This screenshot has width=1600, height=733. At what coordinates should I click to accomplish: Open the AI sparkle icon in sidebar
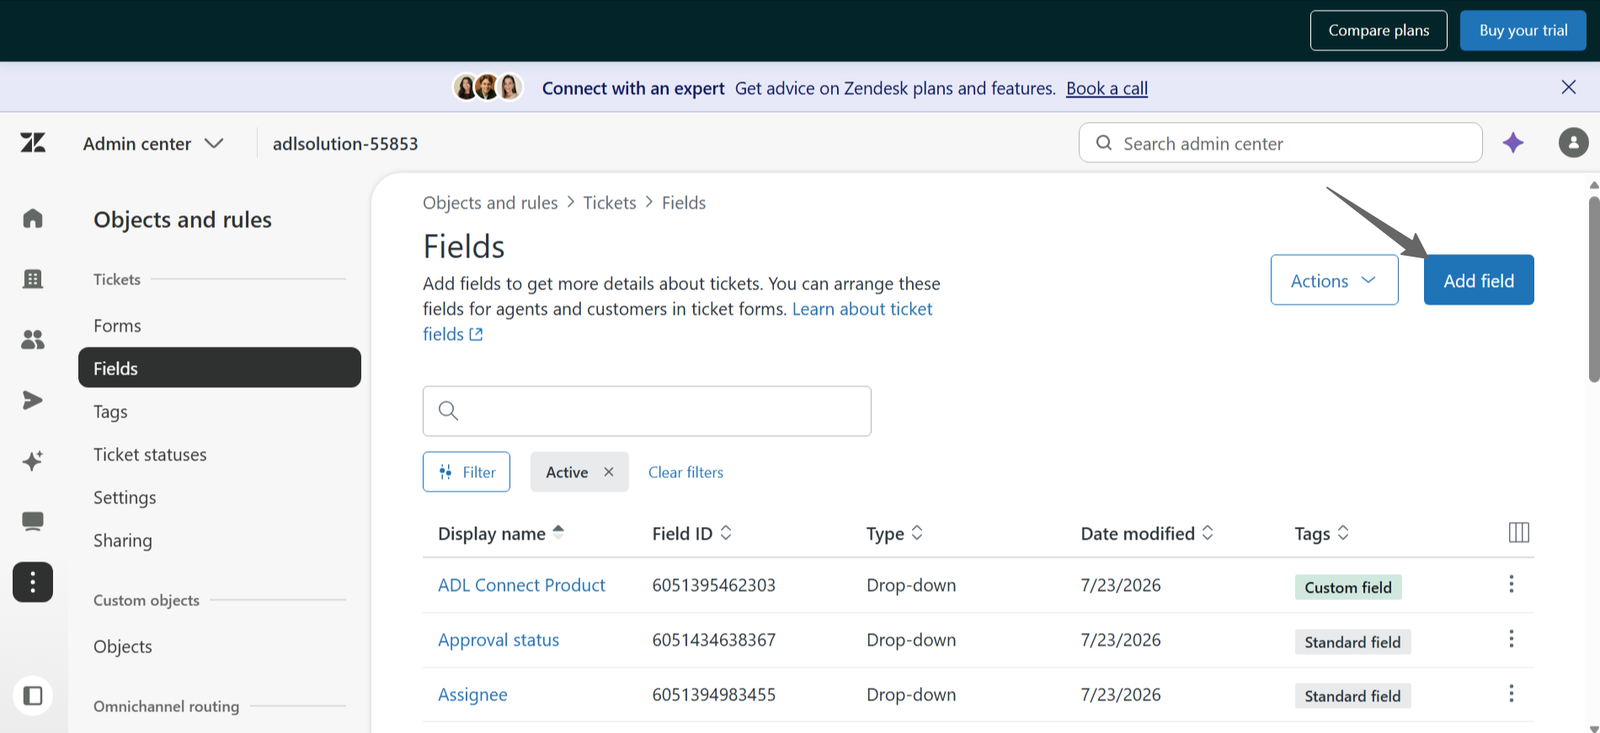click(x=33, y=461)
